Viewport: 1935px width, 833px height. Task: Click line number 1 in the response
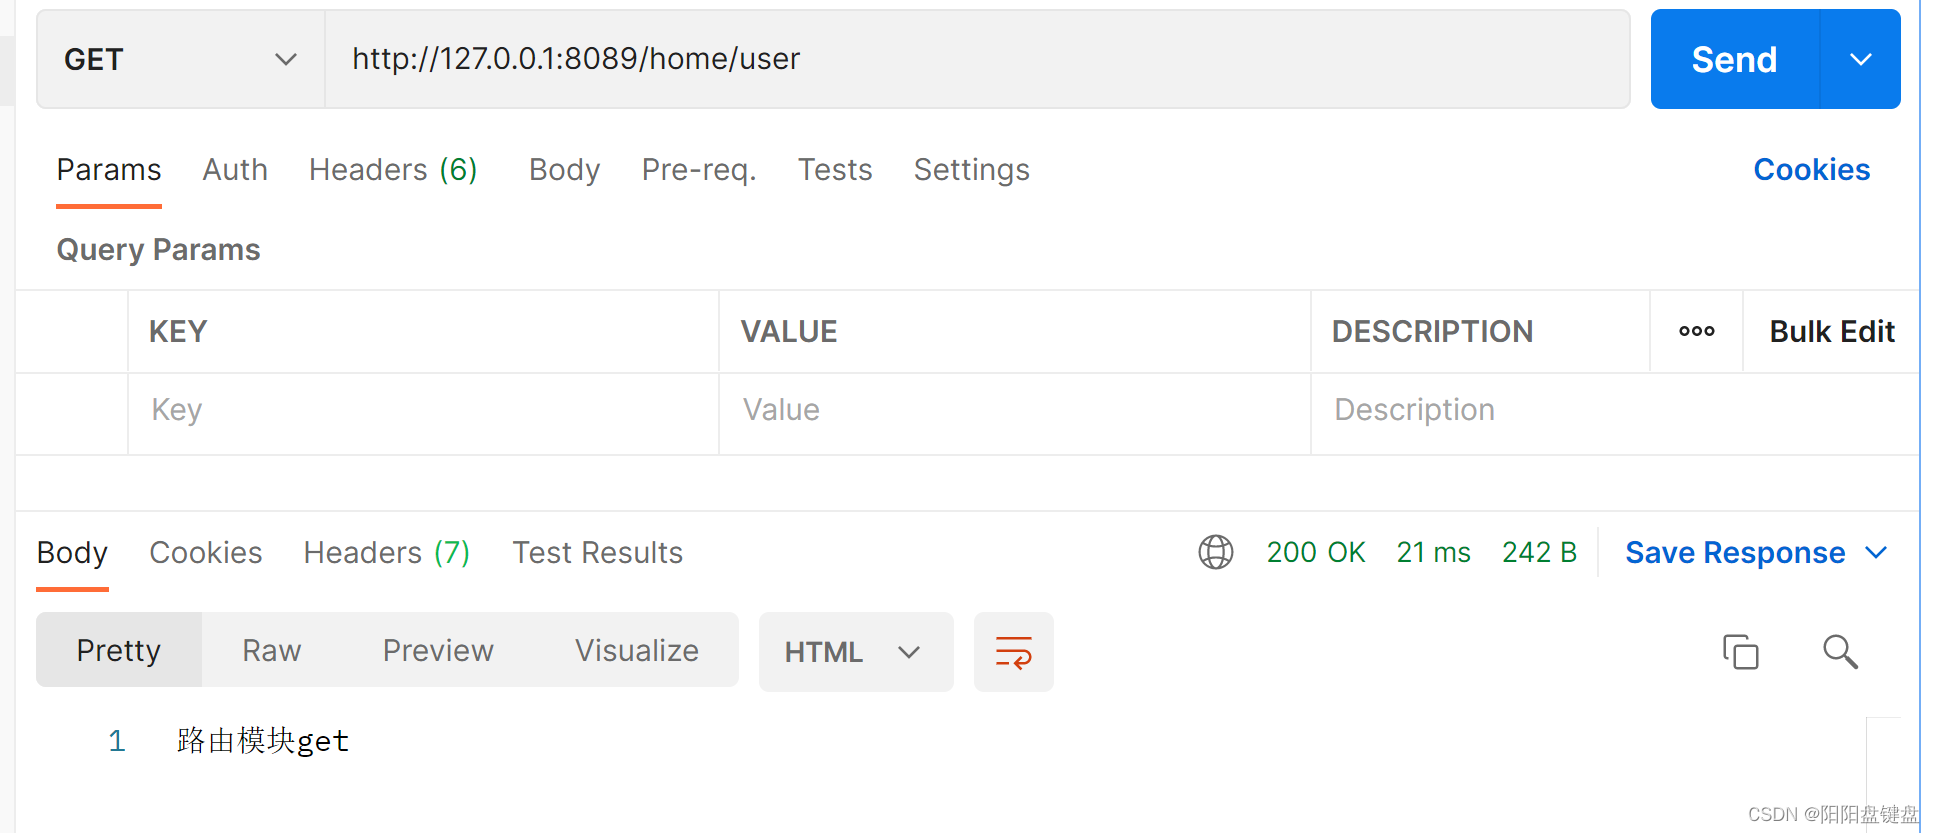tap(117, 741)
